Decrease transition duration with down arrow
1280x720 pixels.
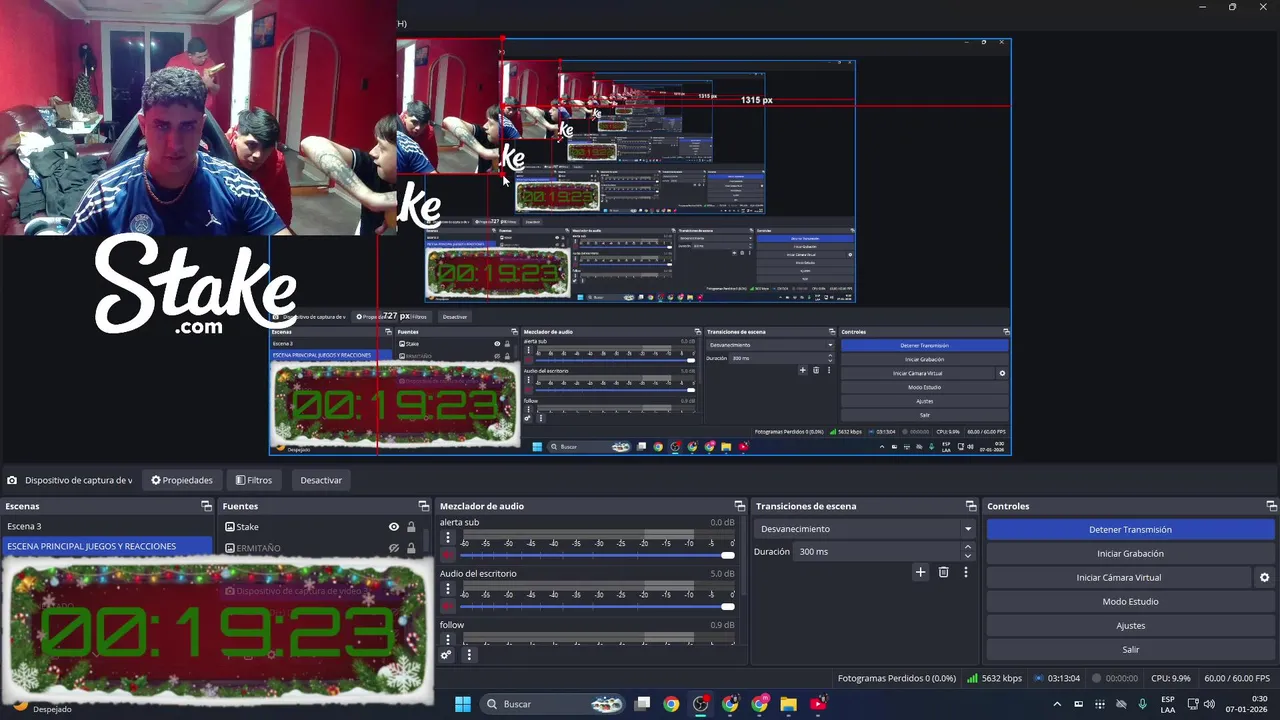[967, 555]
